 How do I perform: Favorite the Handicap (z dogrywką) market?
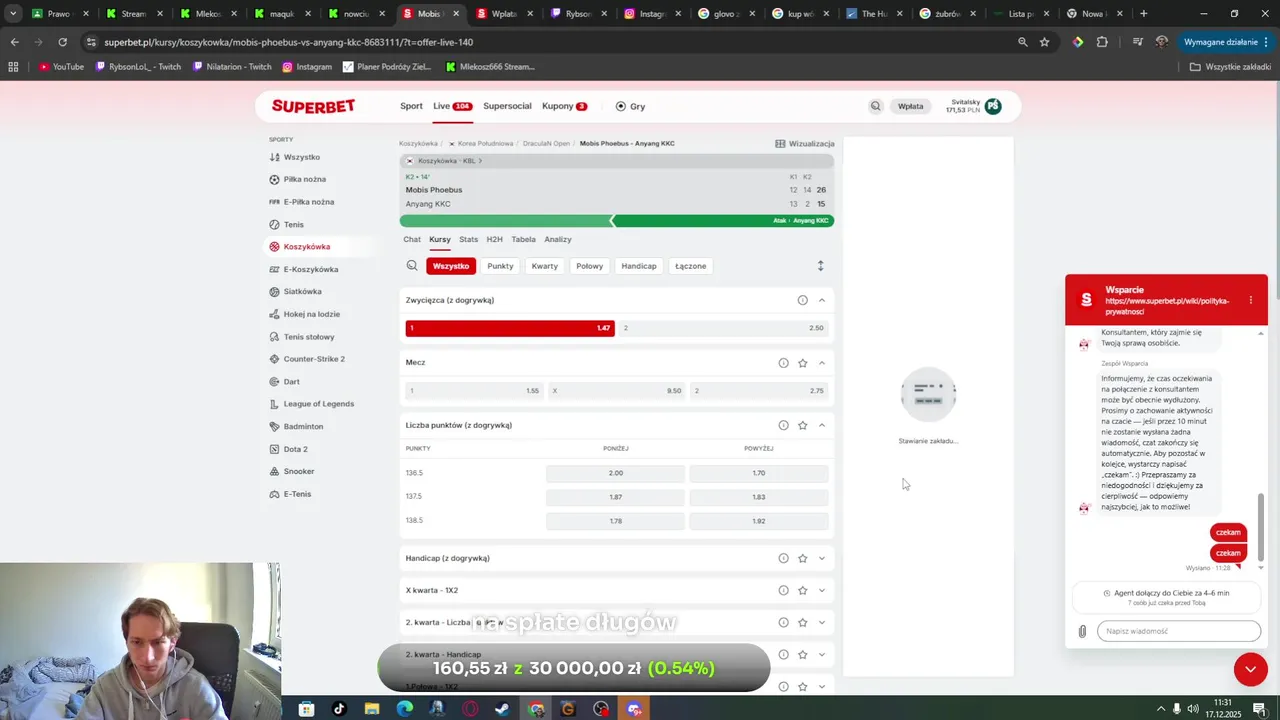[x=802, y=558]
